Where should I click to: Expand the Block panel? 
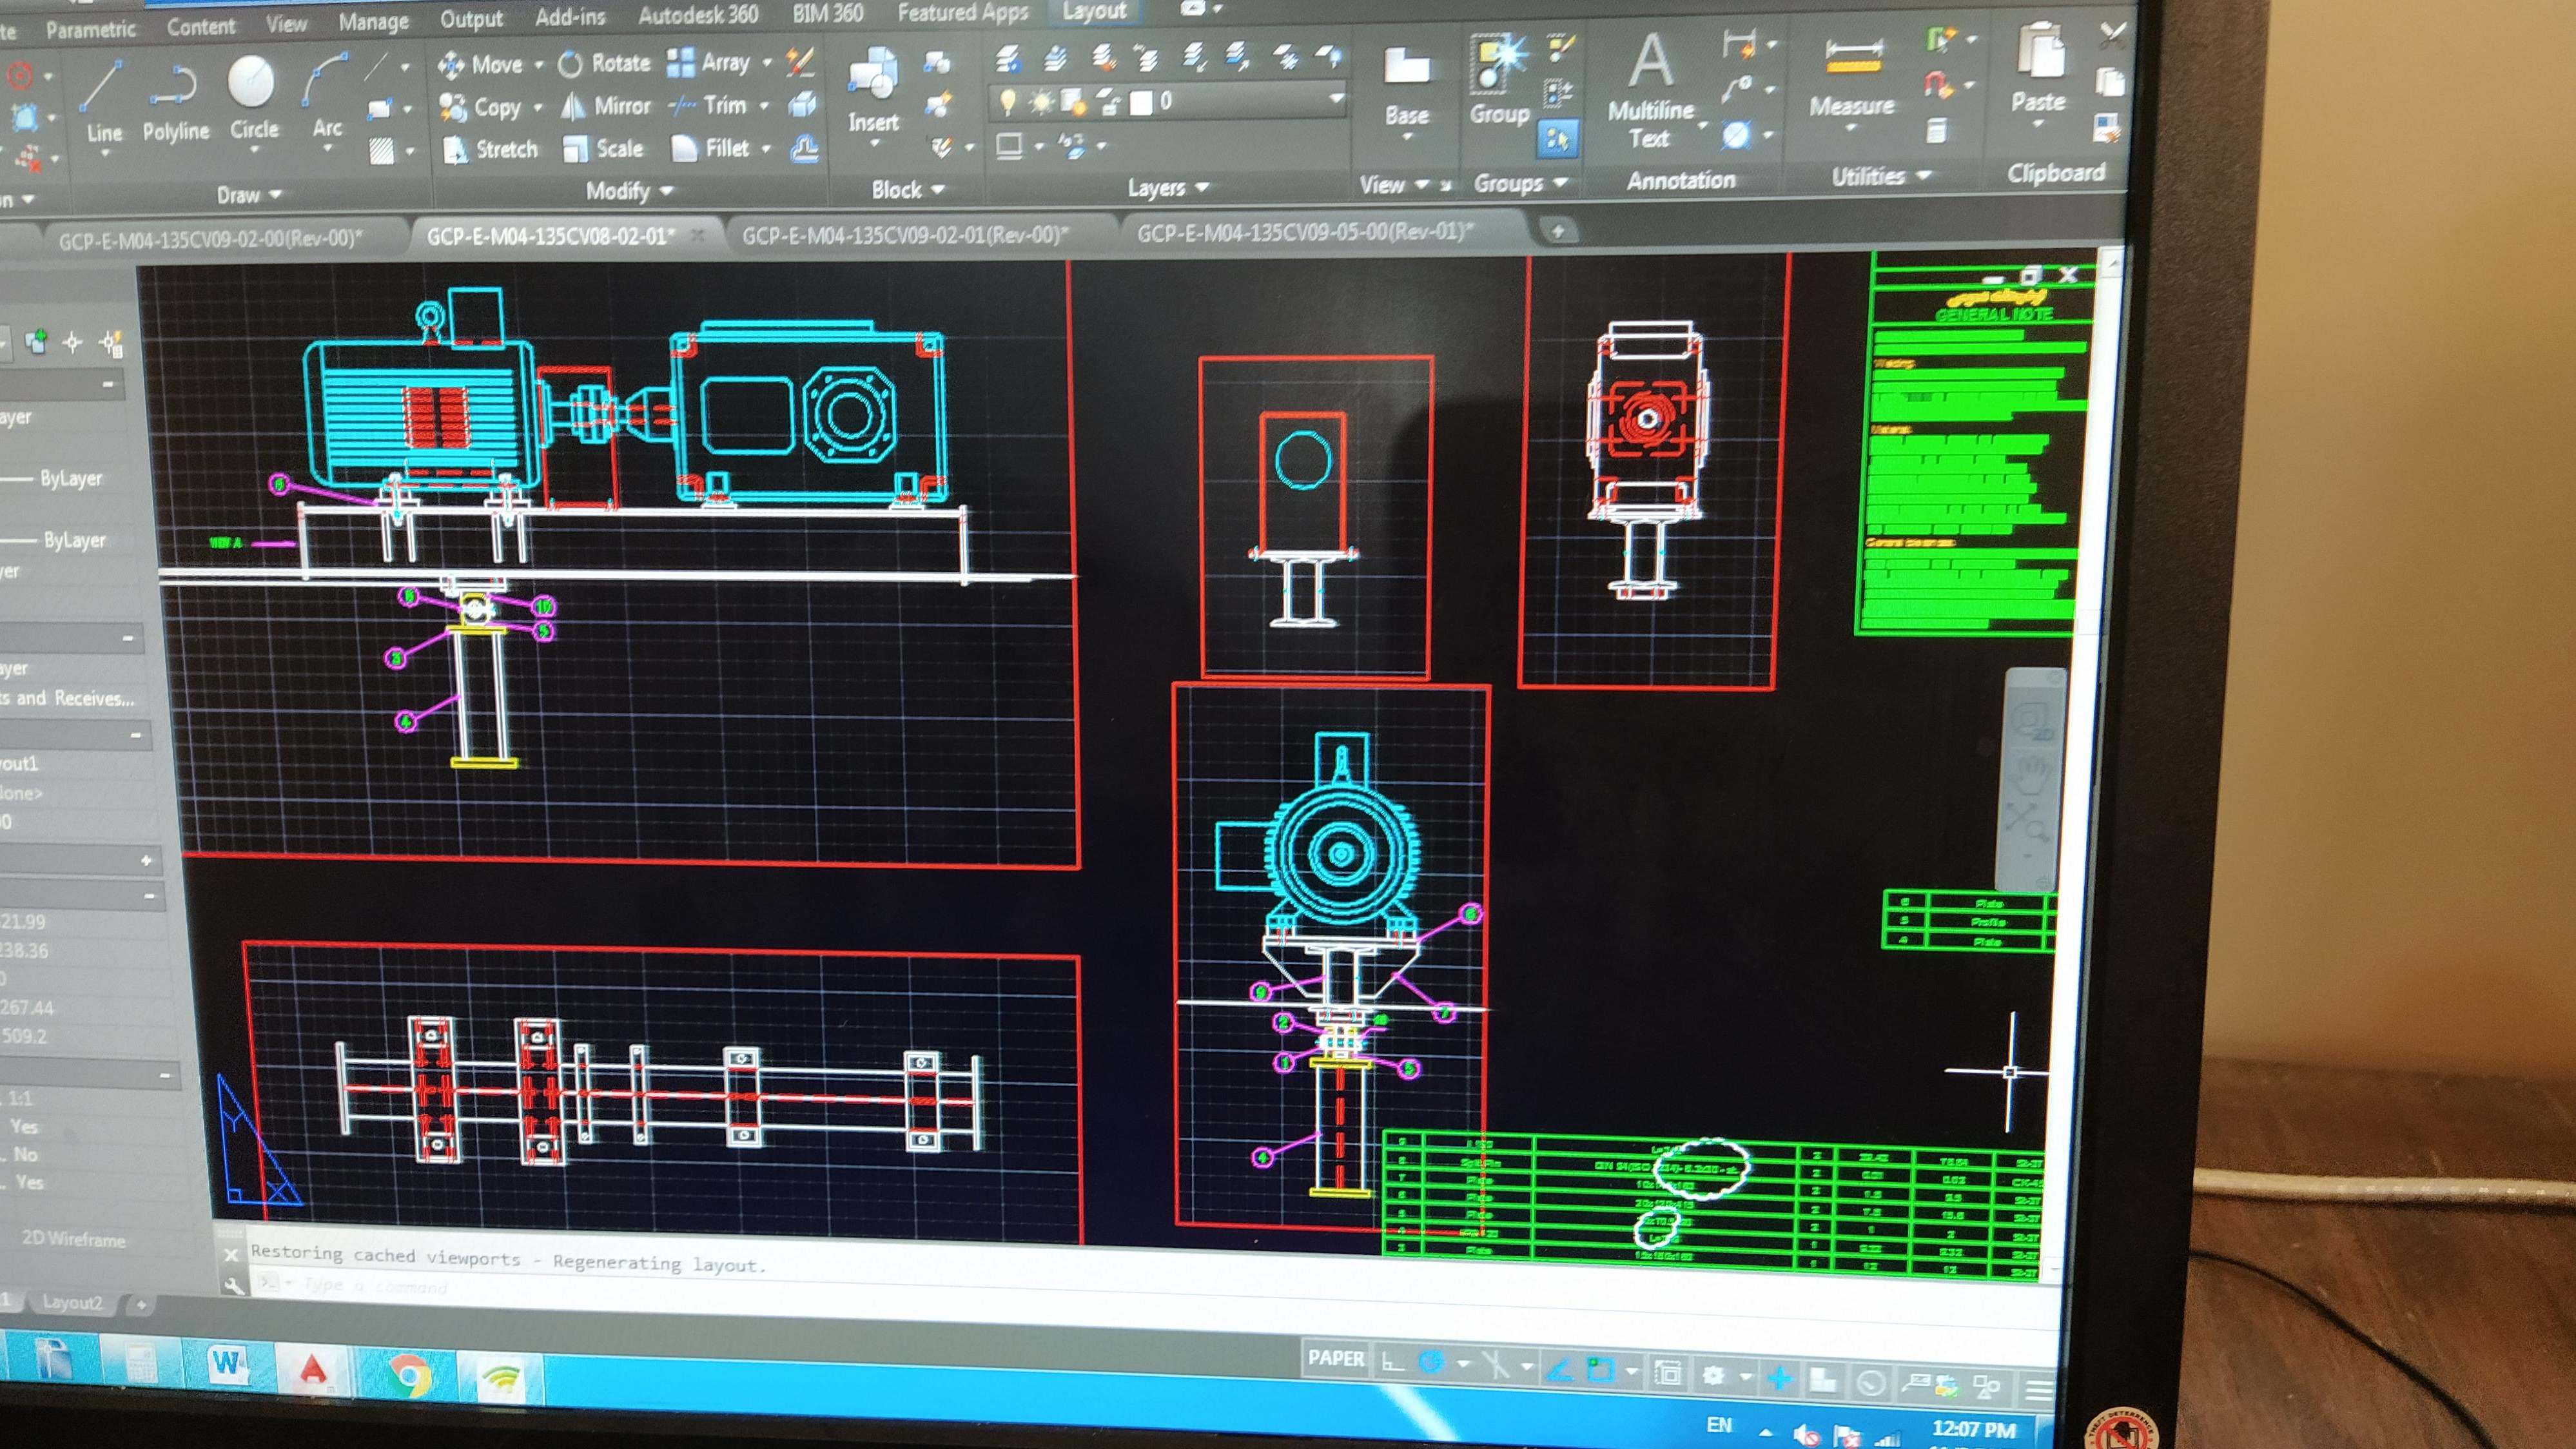pyautogui.click(x=907, y=189)
